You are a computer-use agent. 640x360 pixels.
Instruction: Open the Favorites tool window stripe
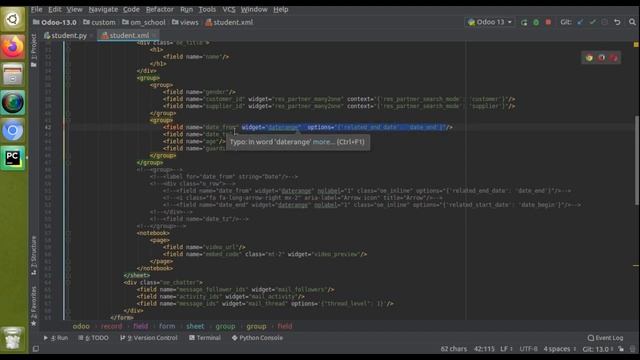[x=34, y=306]
